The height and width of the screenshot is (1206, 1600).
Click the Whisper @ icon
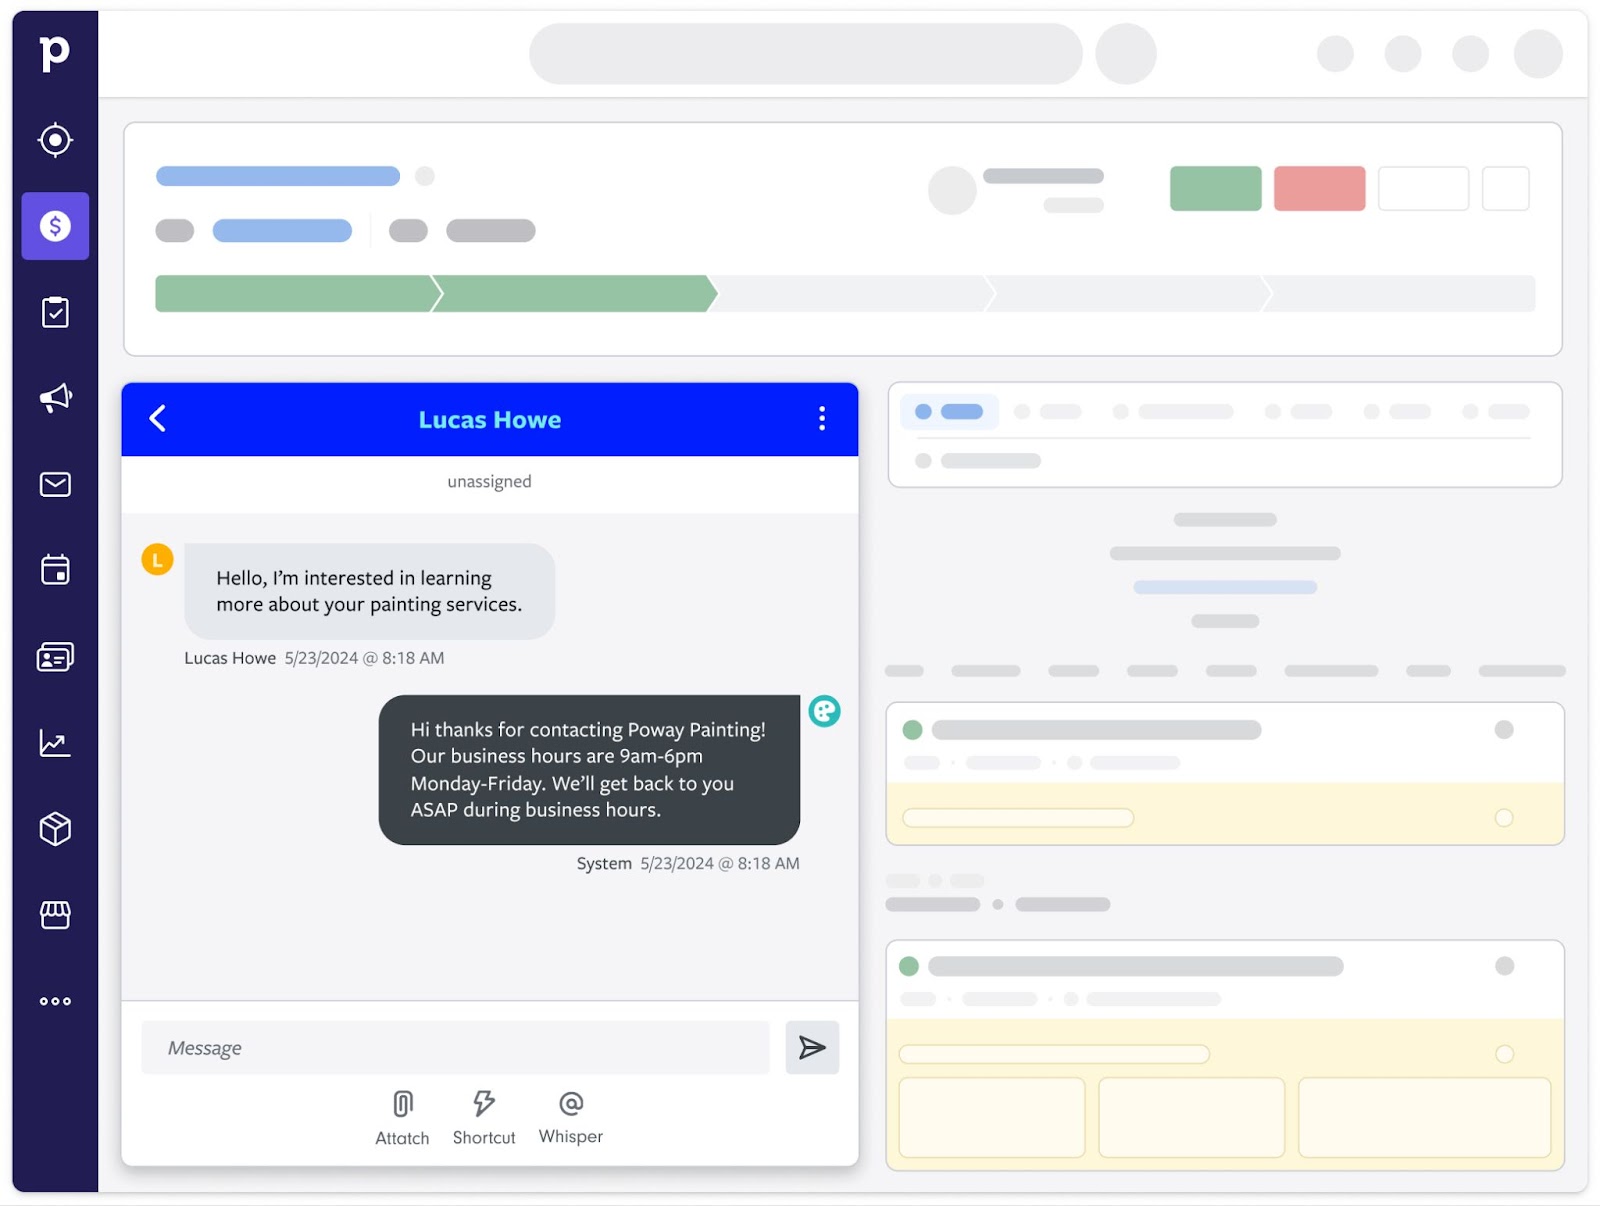(x=570, y=1104)
